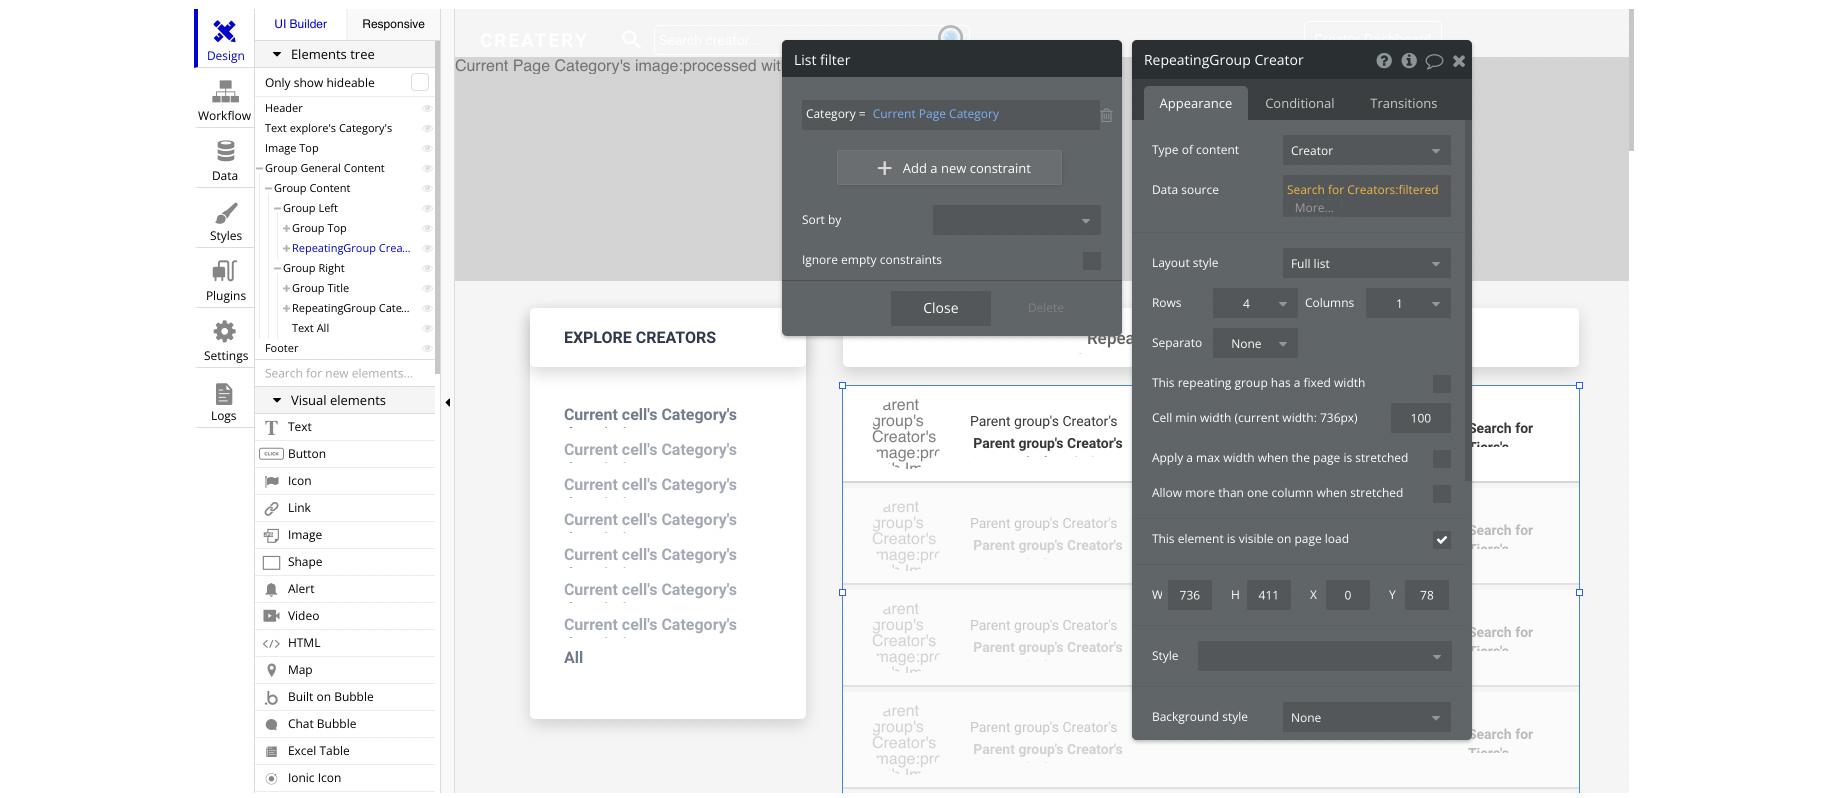Click Add a new constraint button

949,168
